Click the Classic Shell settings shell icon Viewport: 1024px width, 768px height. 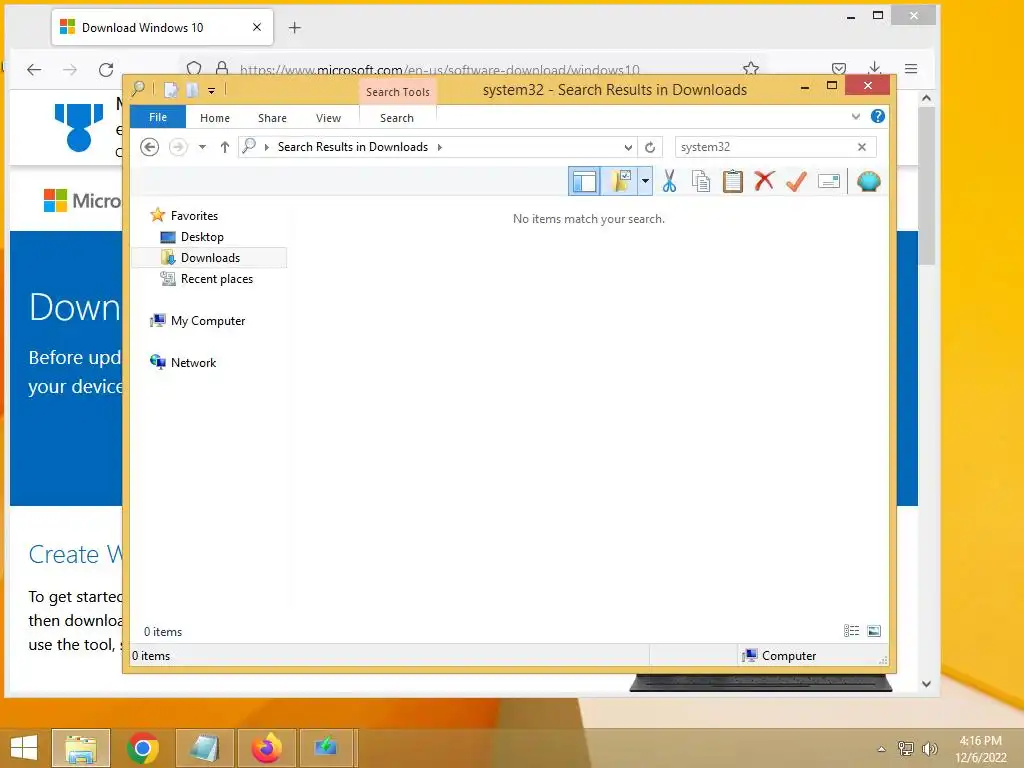[869, 181]
